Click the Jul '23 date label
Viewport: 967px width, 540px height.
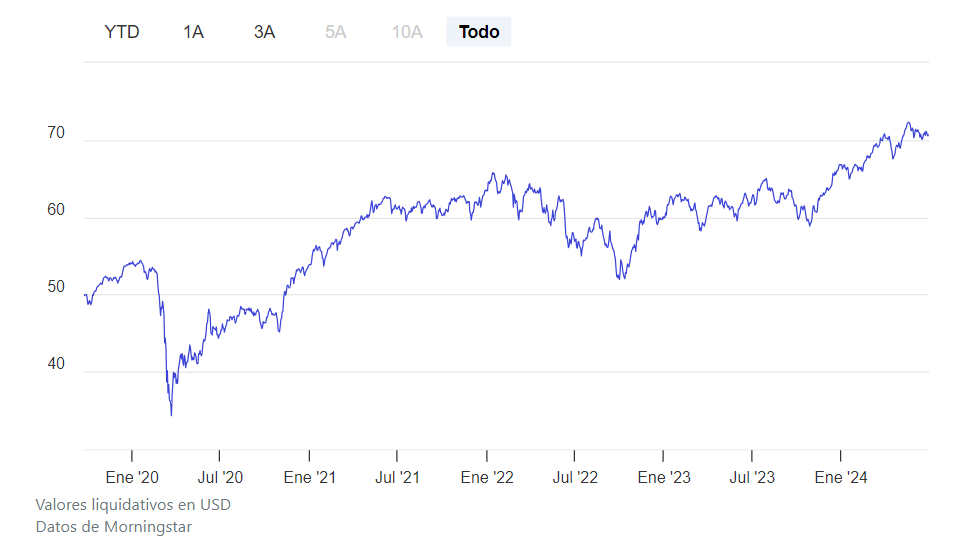tap(751, 478)
